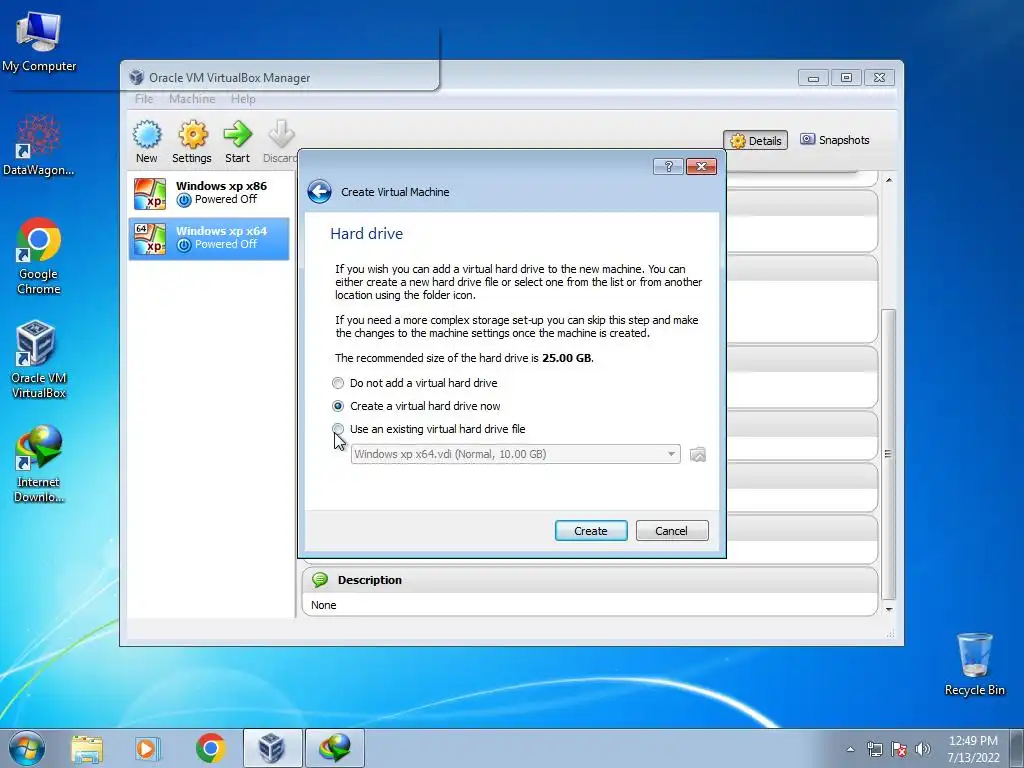Click the Action Center flag icon
The width and height of the screenshot is (1024, 768).
point(899,749)
